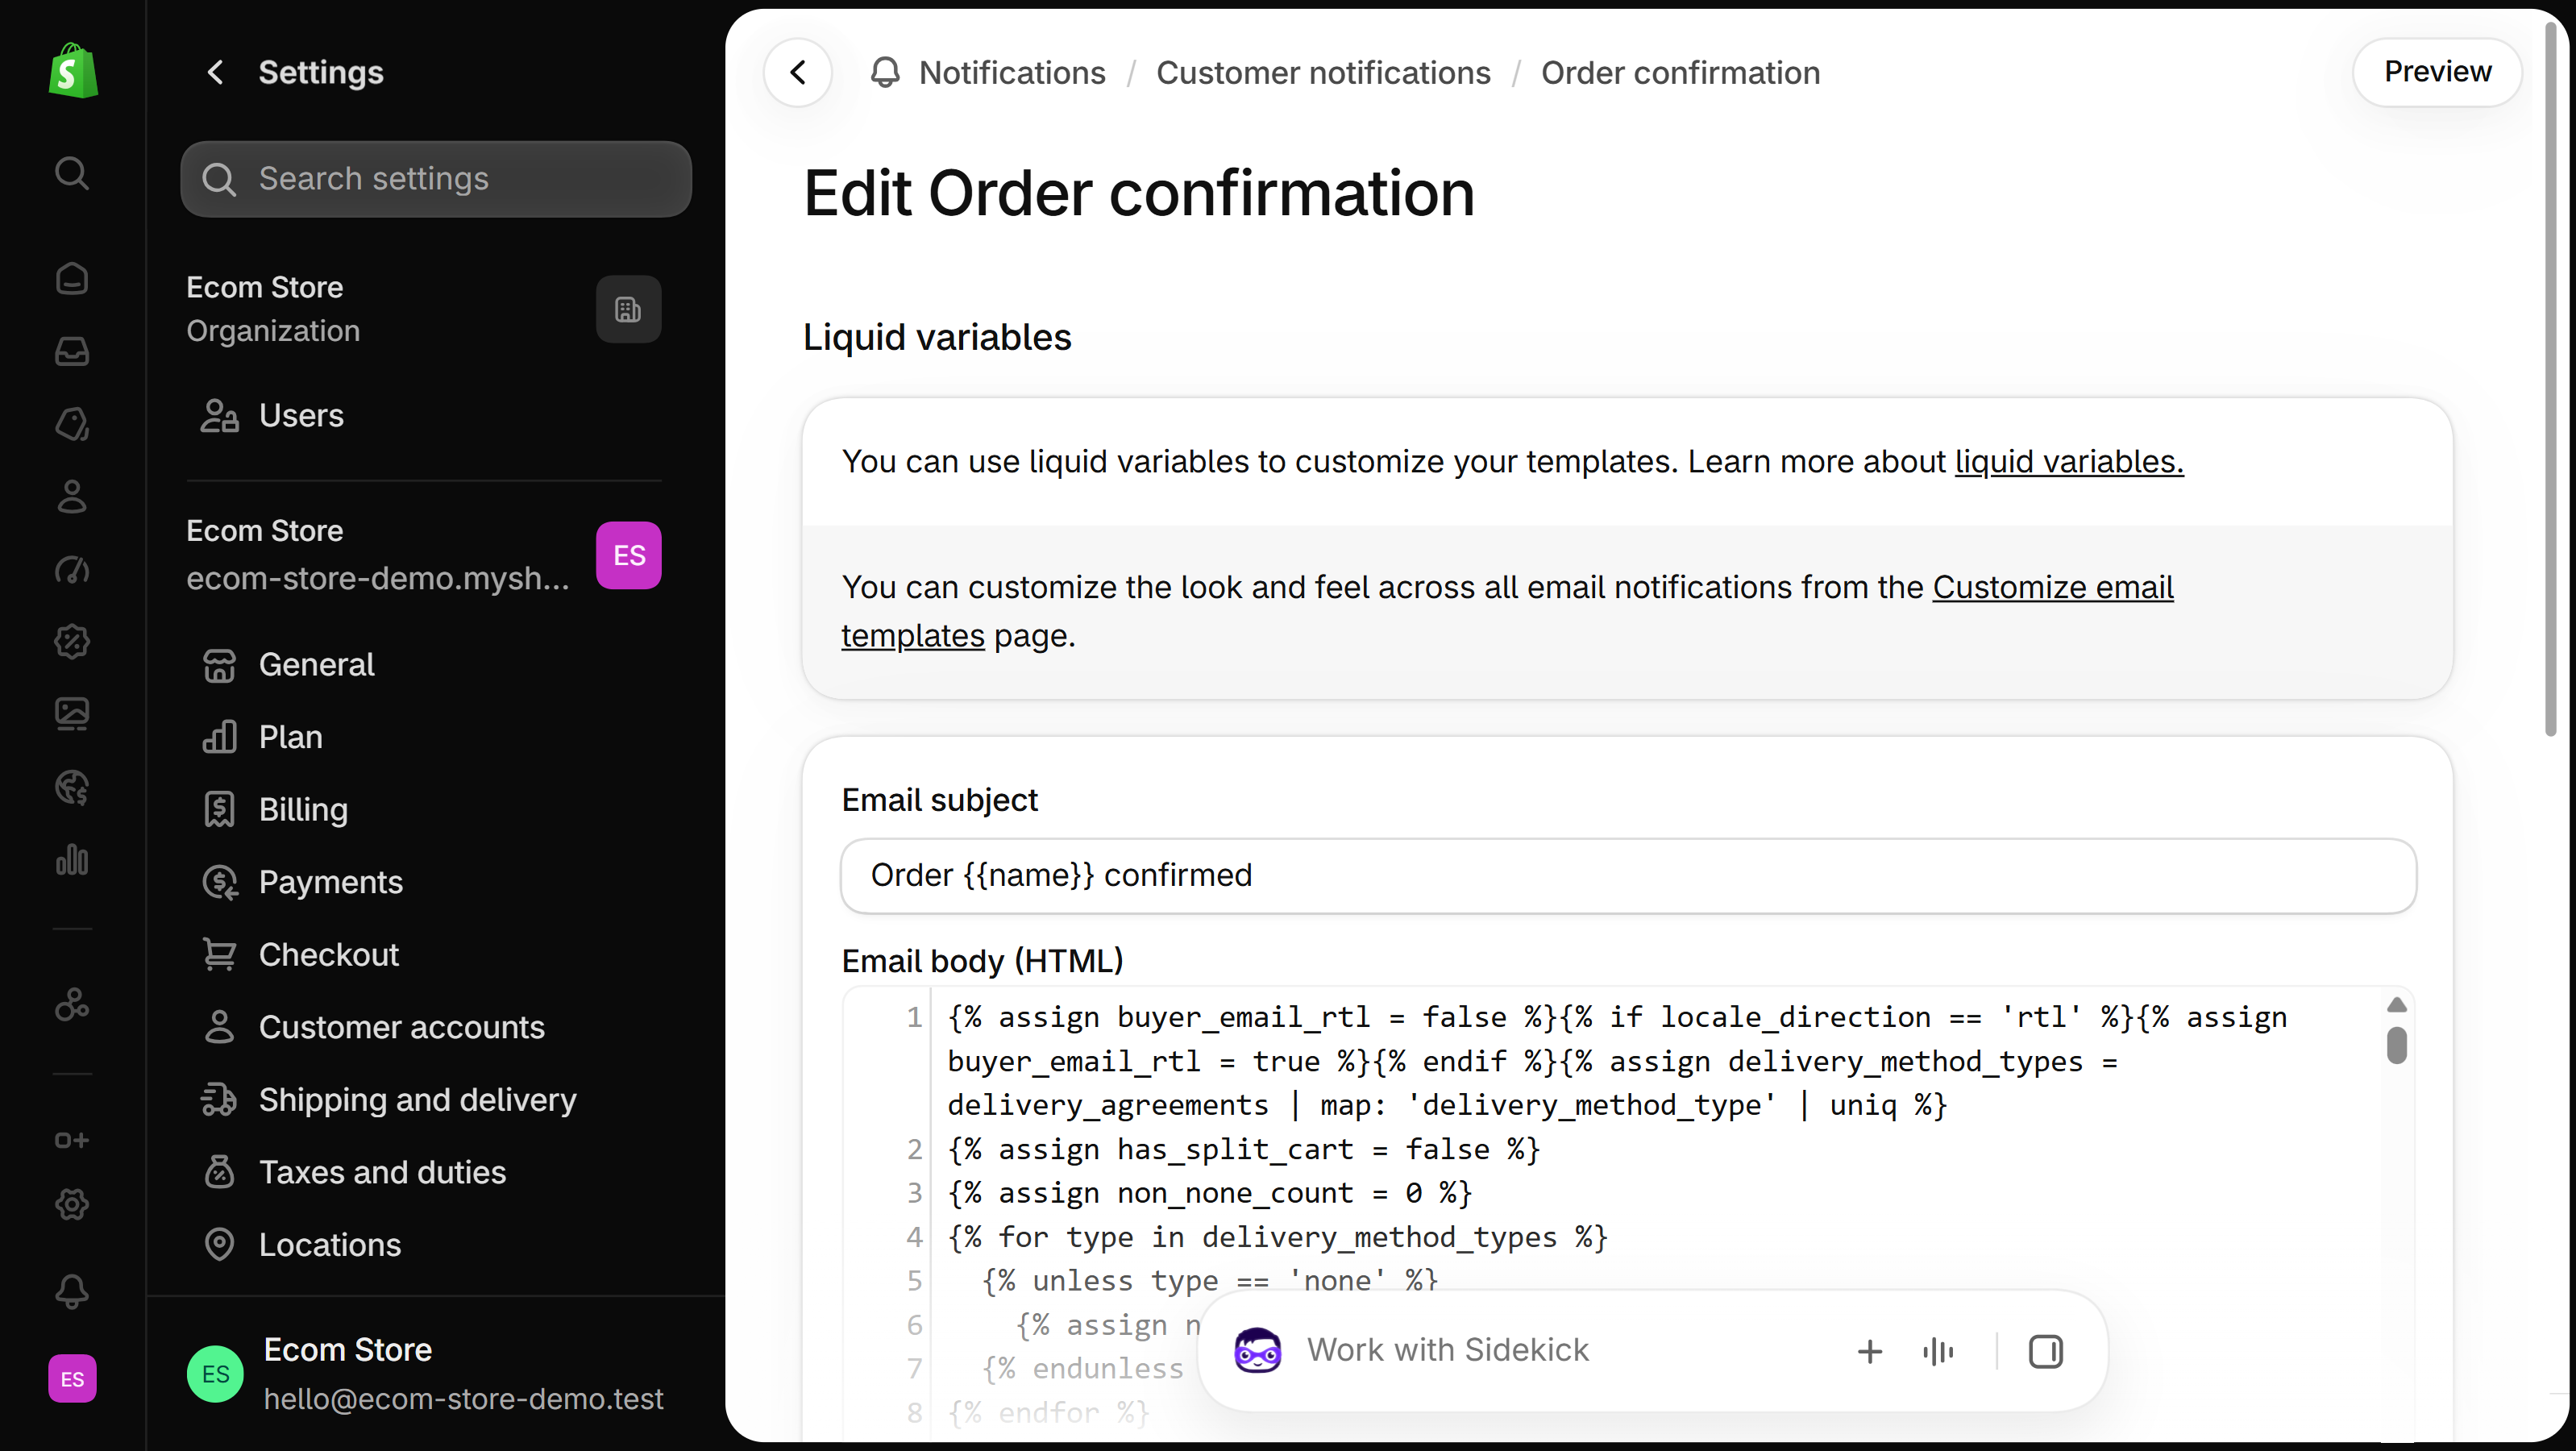
Task: Open Orders inbox icon in left rail
Action: pos(72,351)
